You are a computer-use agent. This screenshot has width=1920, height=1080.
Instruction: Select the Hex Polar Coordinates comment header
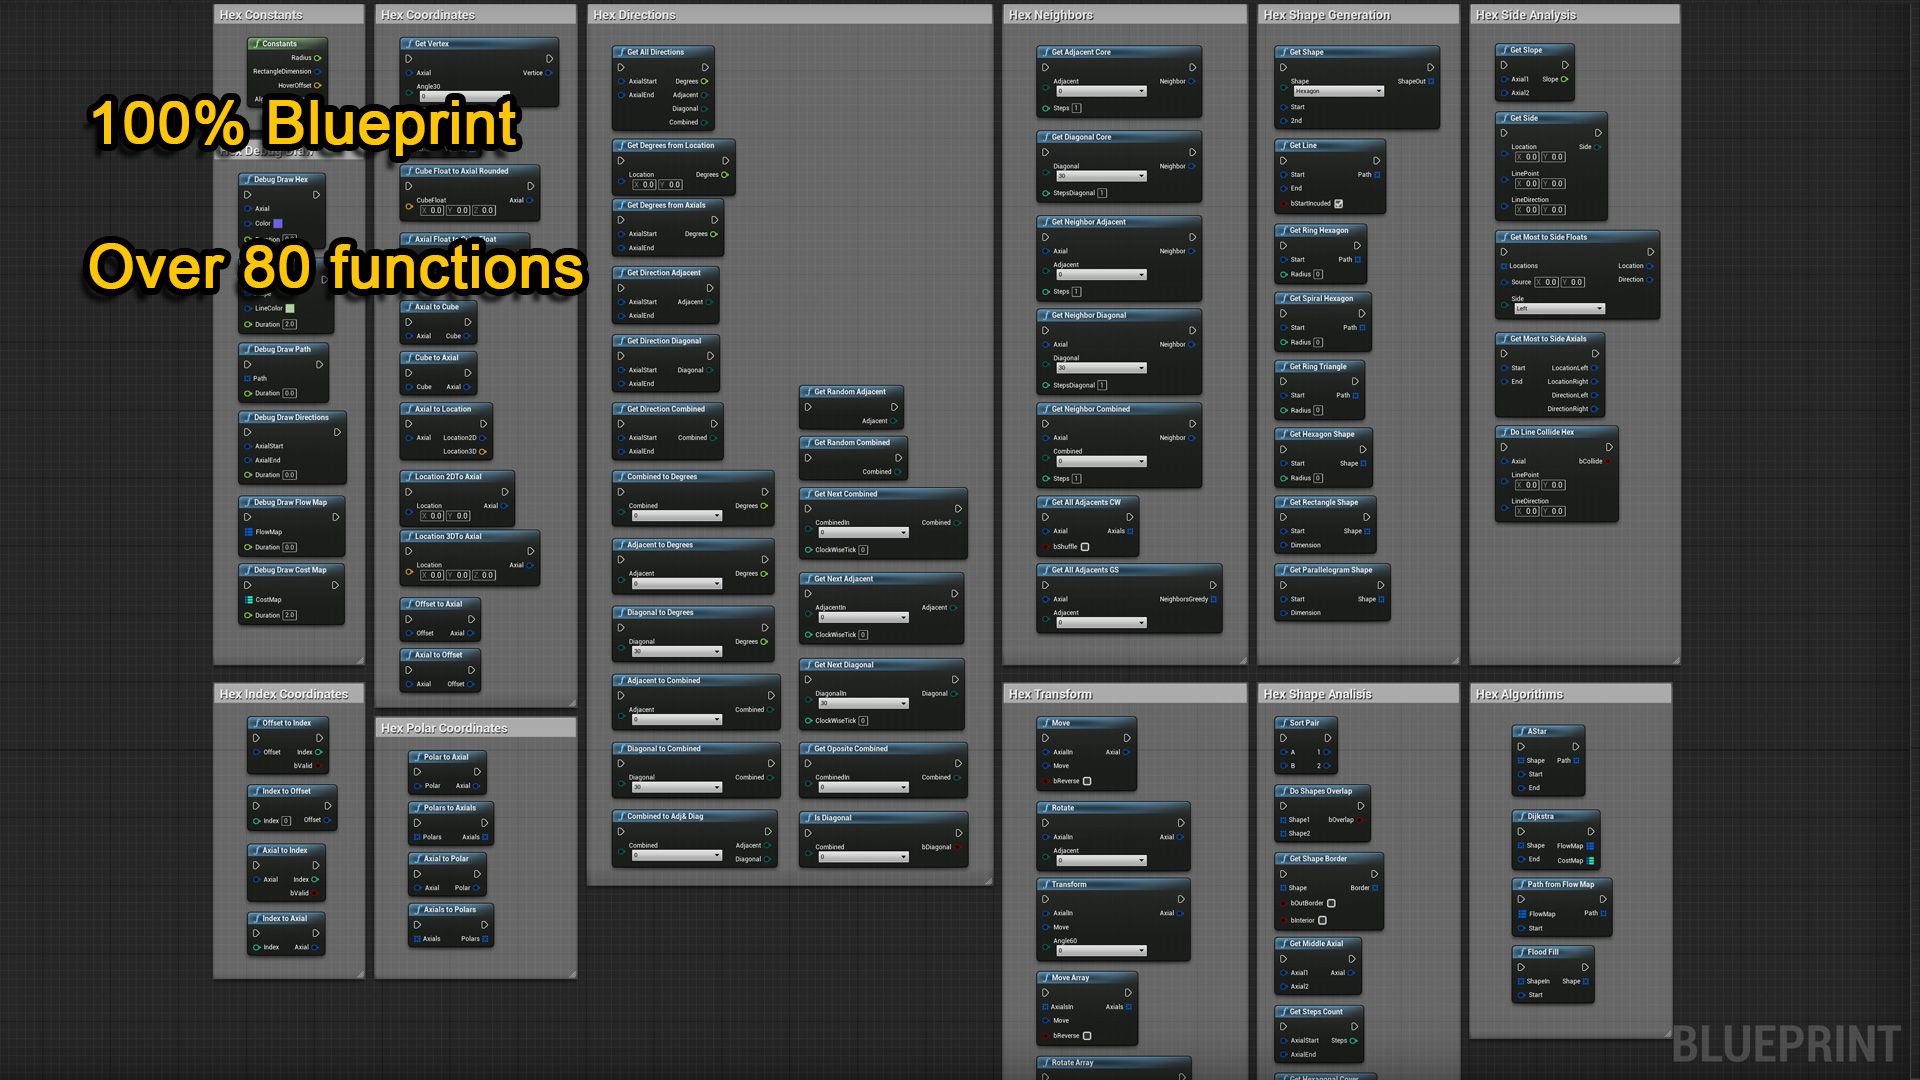click(x=446, y=727)
